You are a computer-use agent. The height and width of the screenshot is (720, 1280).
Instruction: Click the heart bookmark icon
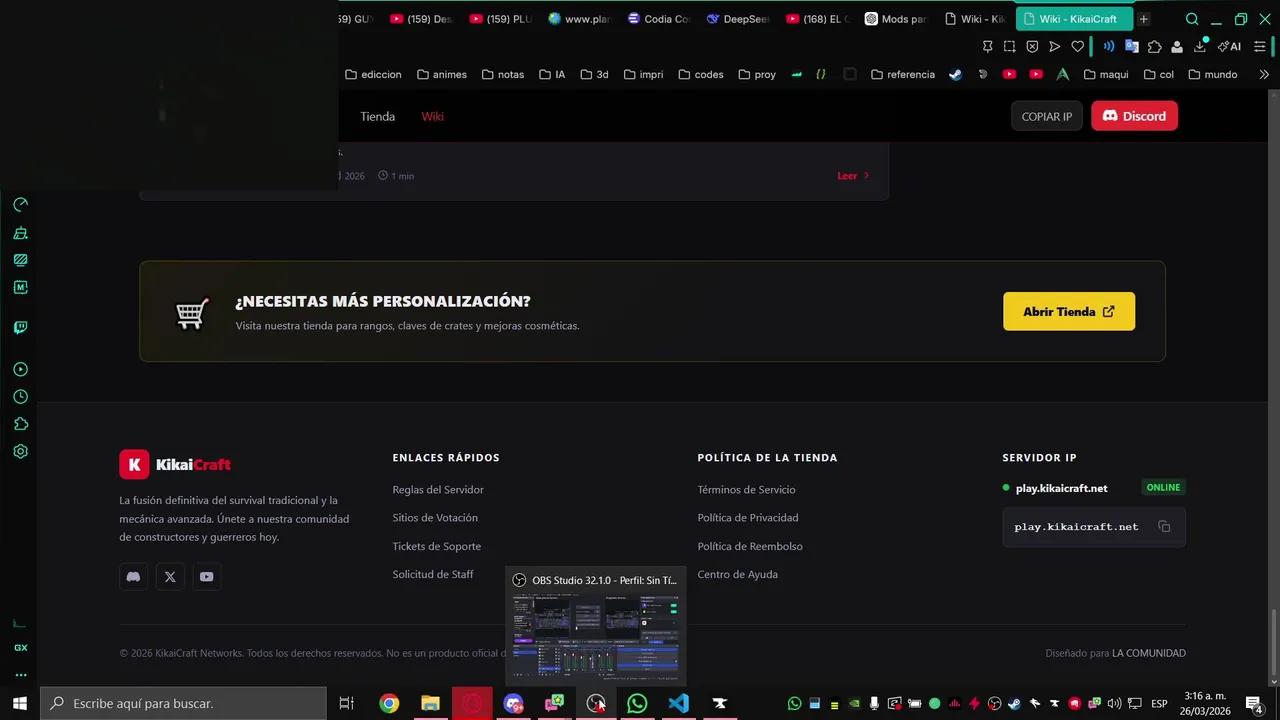coord(1077,46)
